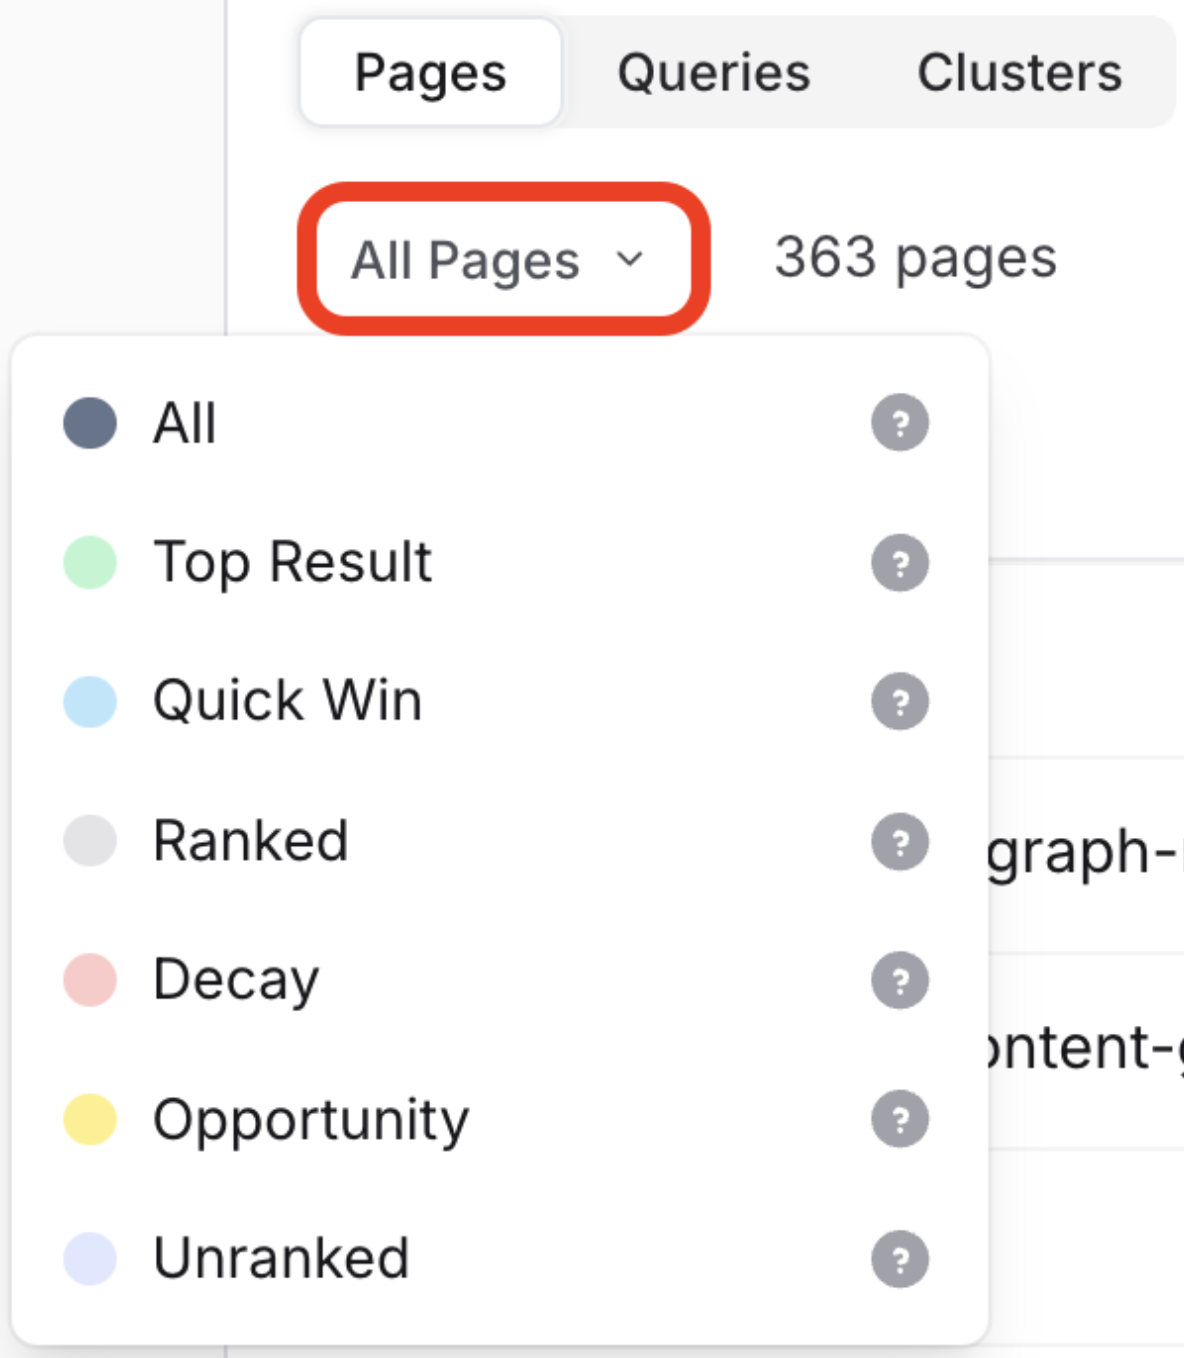Screen dimensions: 1184x1358
Task: Click the help icon beside Opportunity
Action: [x=900, y=1119]
